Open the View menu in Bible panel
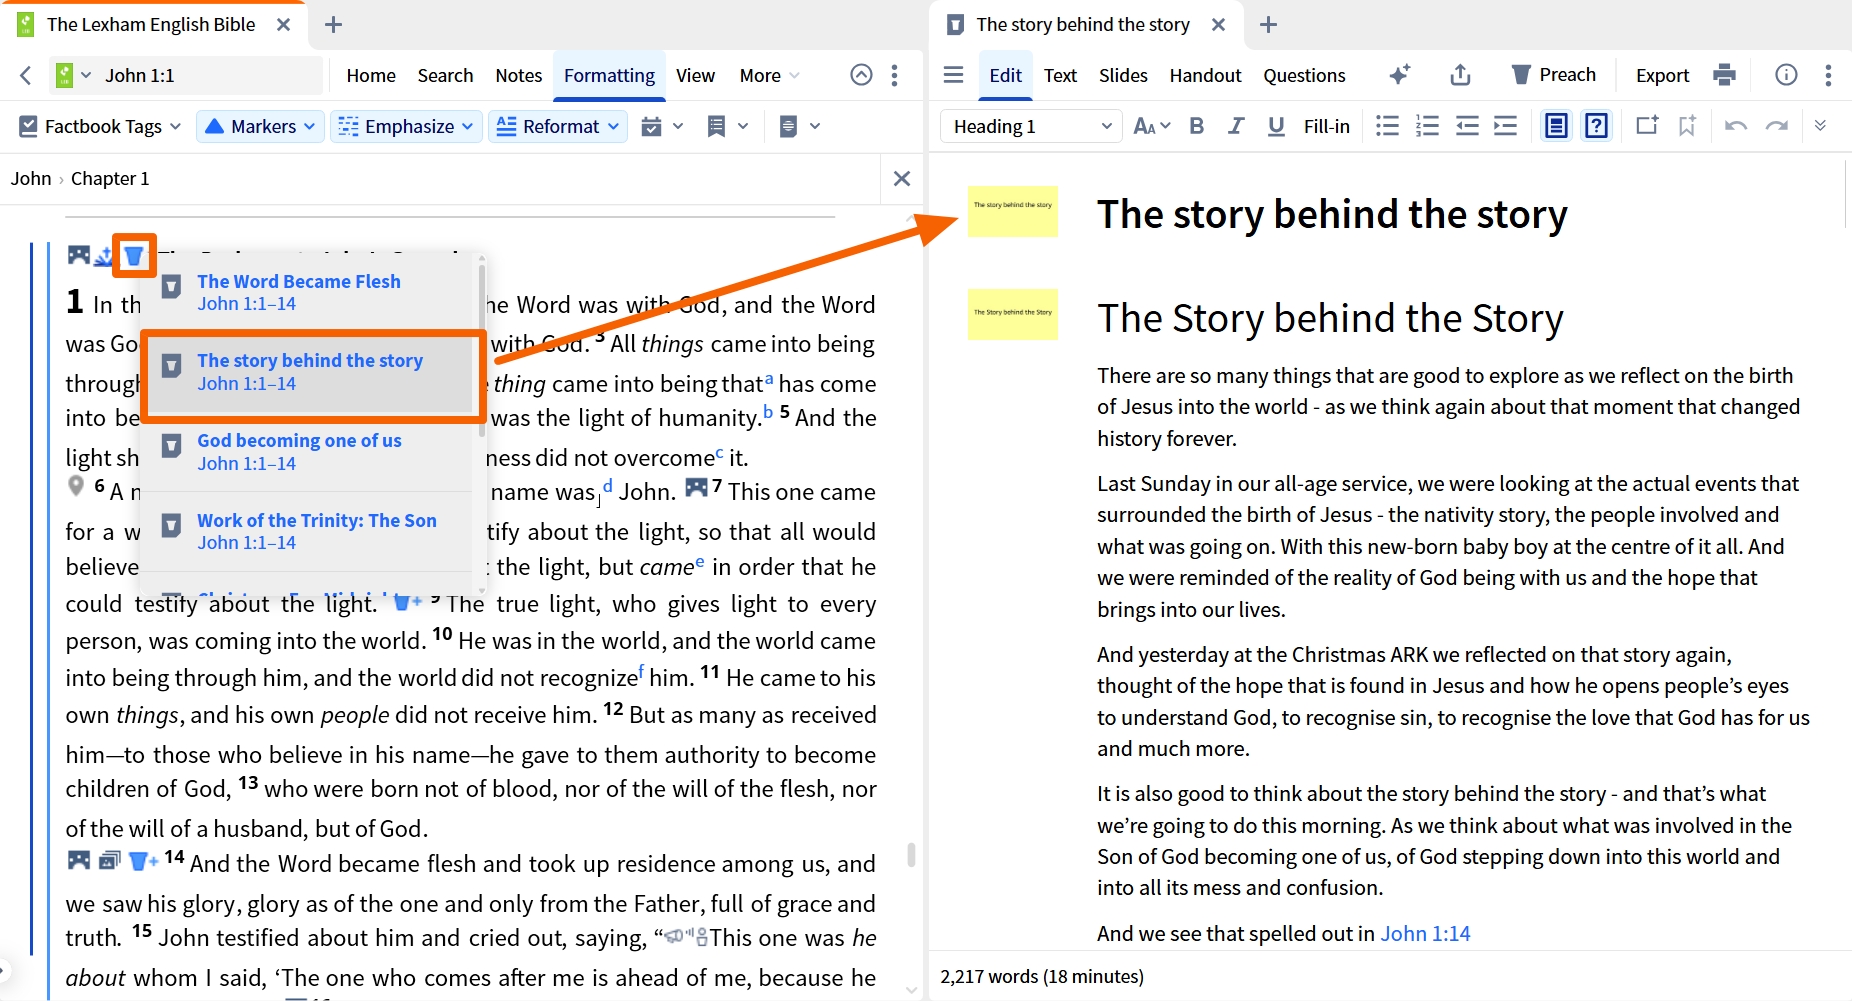The height and width of the screenshot is (1001, 1852). click(x=695, y=75)
